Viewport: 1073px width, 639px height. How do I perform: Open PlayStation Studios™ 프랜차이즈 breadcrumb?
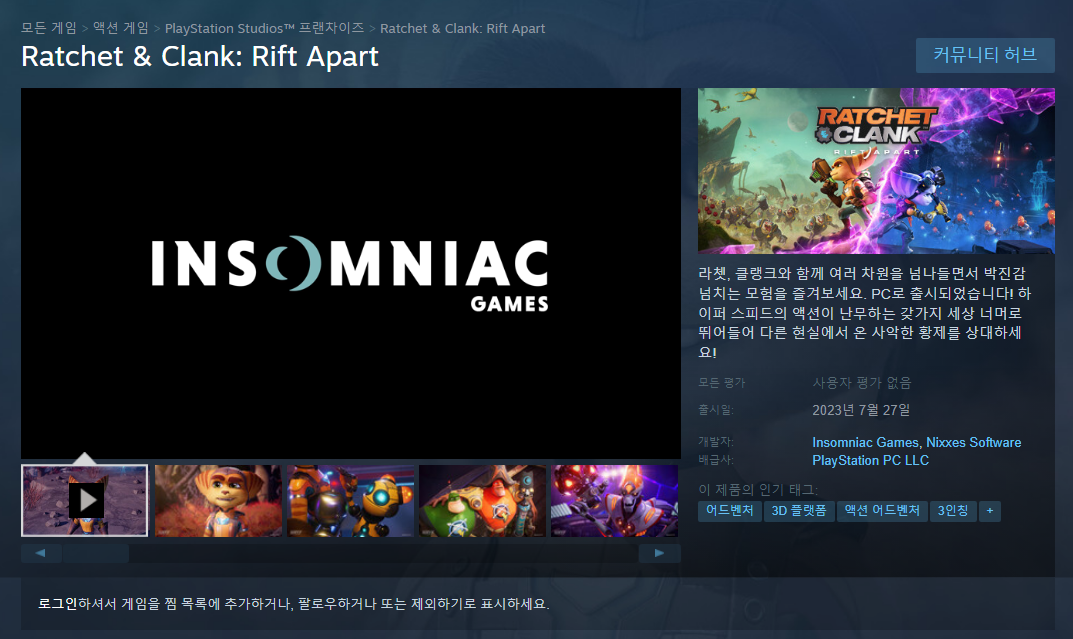tap(264, 28)
